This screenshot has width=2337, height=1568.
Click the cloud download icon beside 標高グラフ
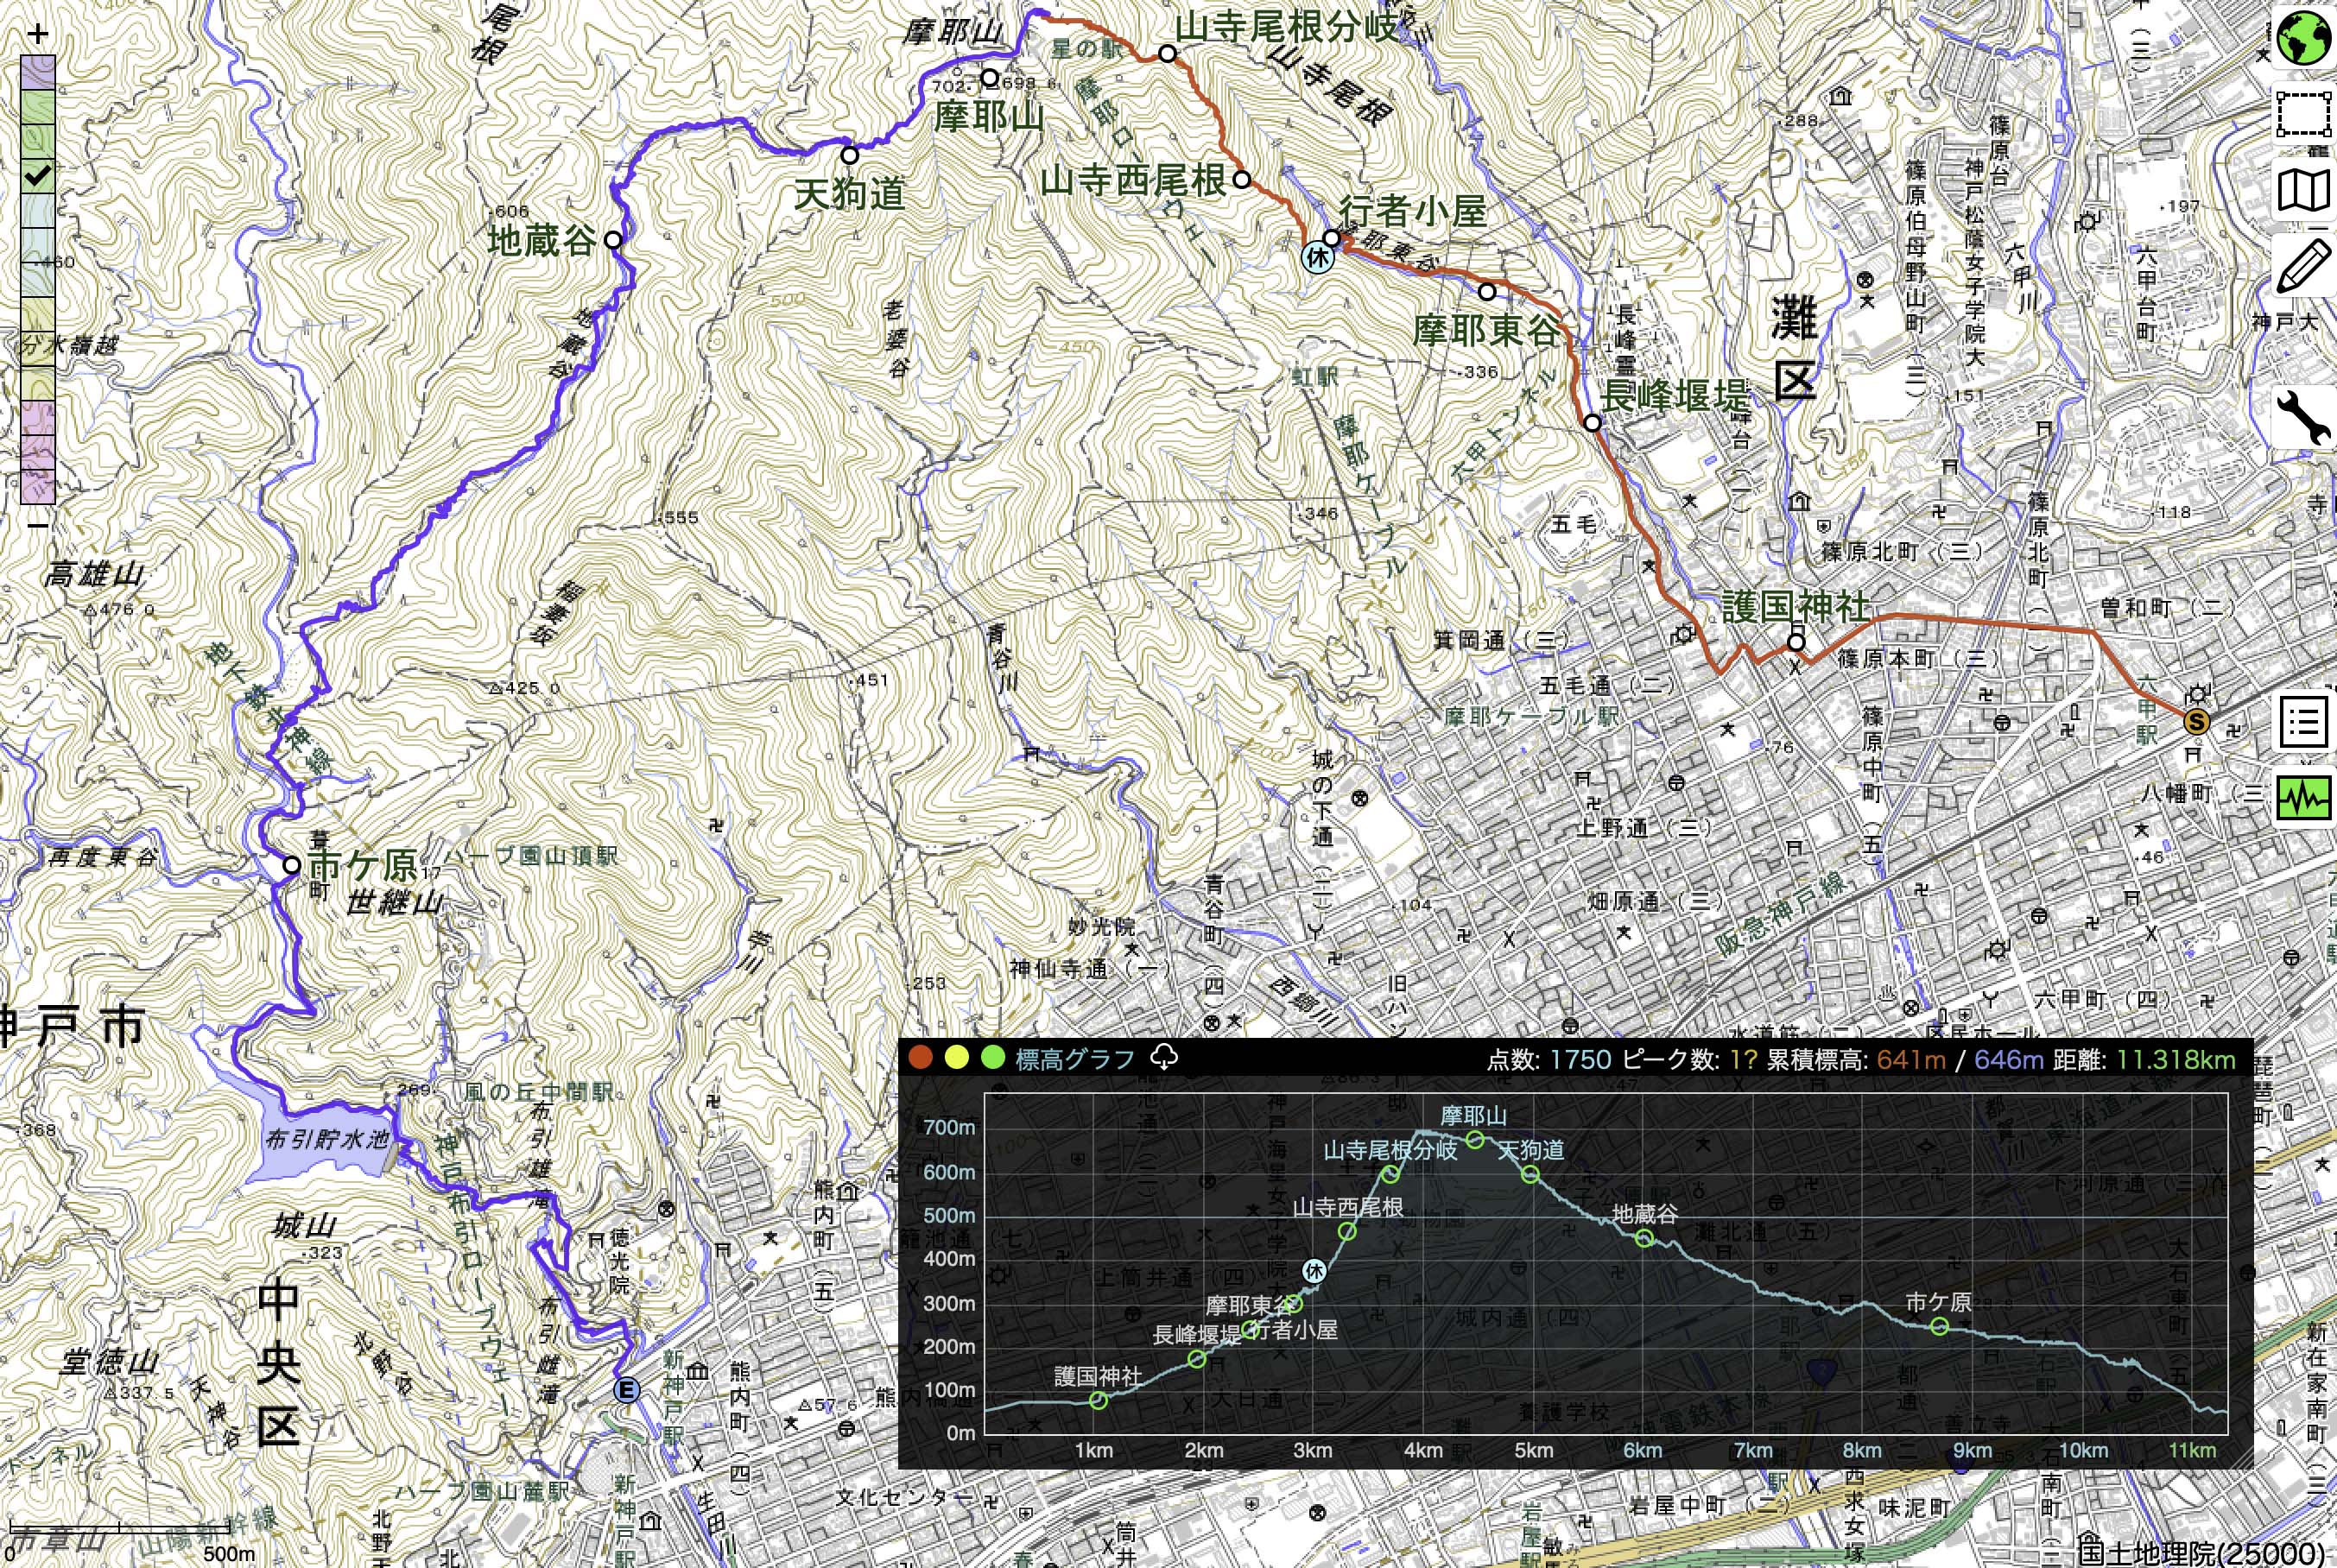pyautogui.click(x=1164, y=1058)
